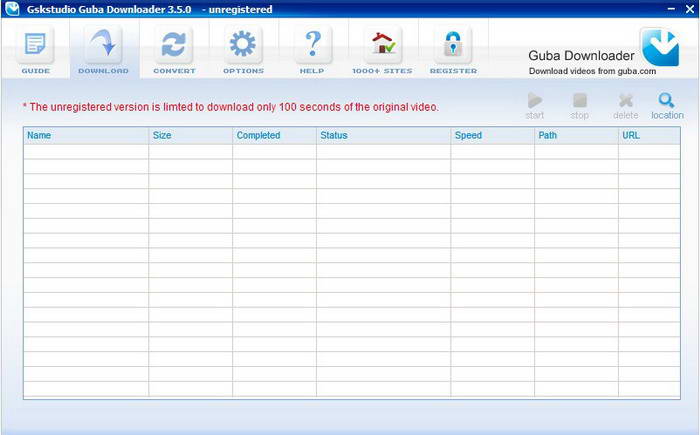Close the Guba Downloader window
Image resolution: width=700 pixels, height=435 pixels.
coord(690,9)
